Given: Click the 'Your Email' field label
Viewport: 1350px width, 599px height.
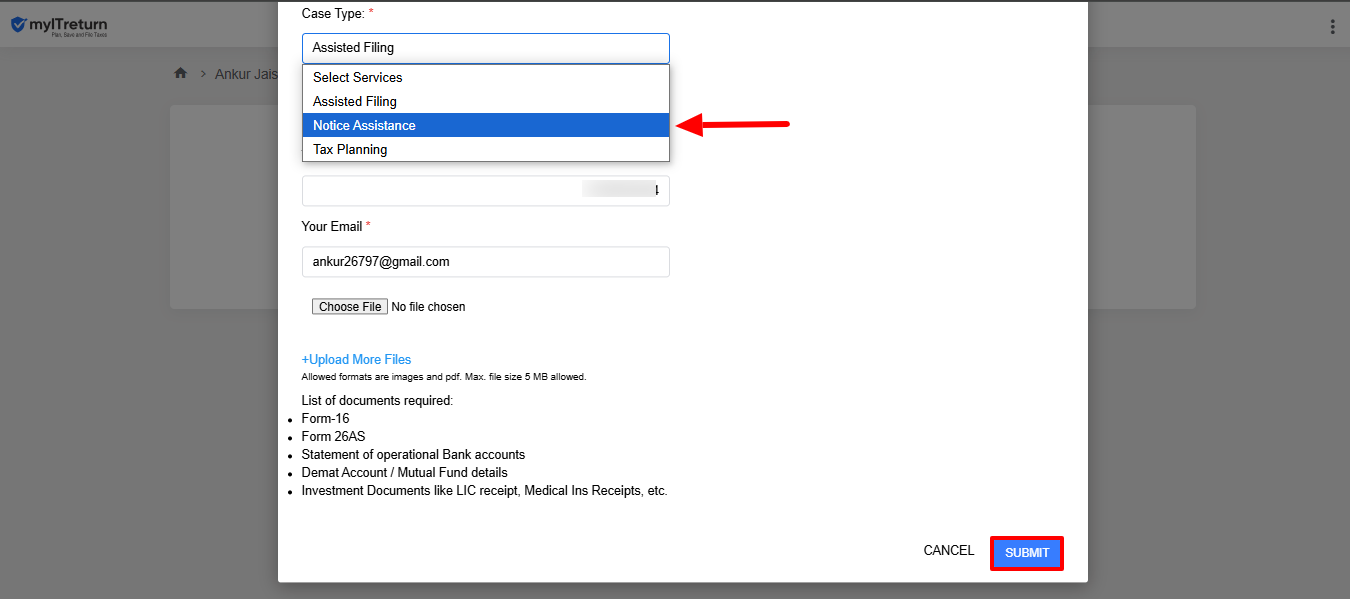Looking at the screenshot, I should [x=332, y=227].
